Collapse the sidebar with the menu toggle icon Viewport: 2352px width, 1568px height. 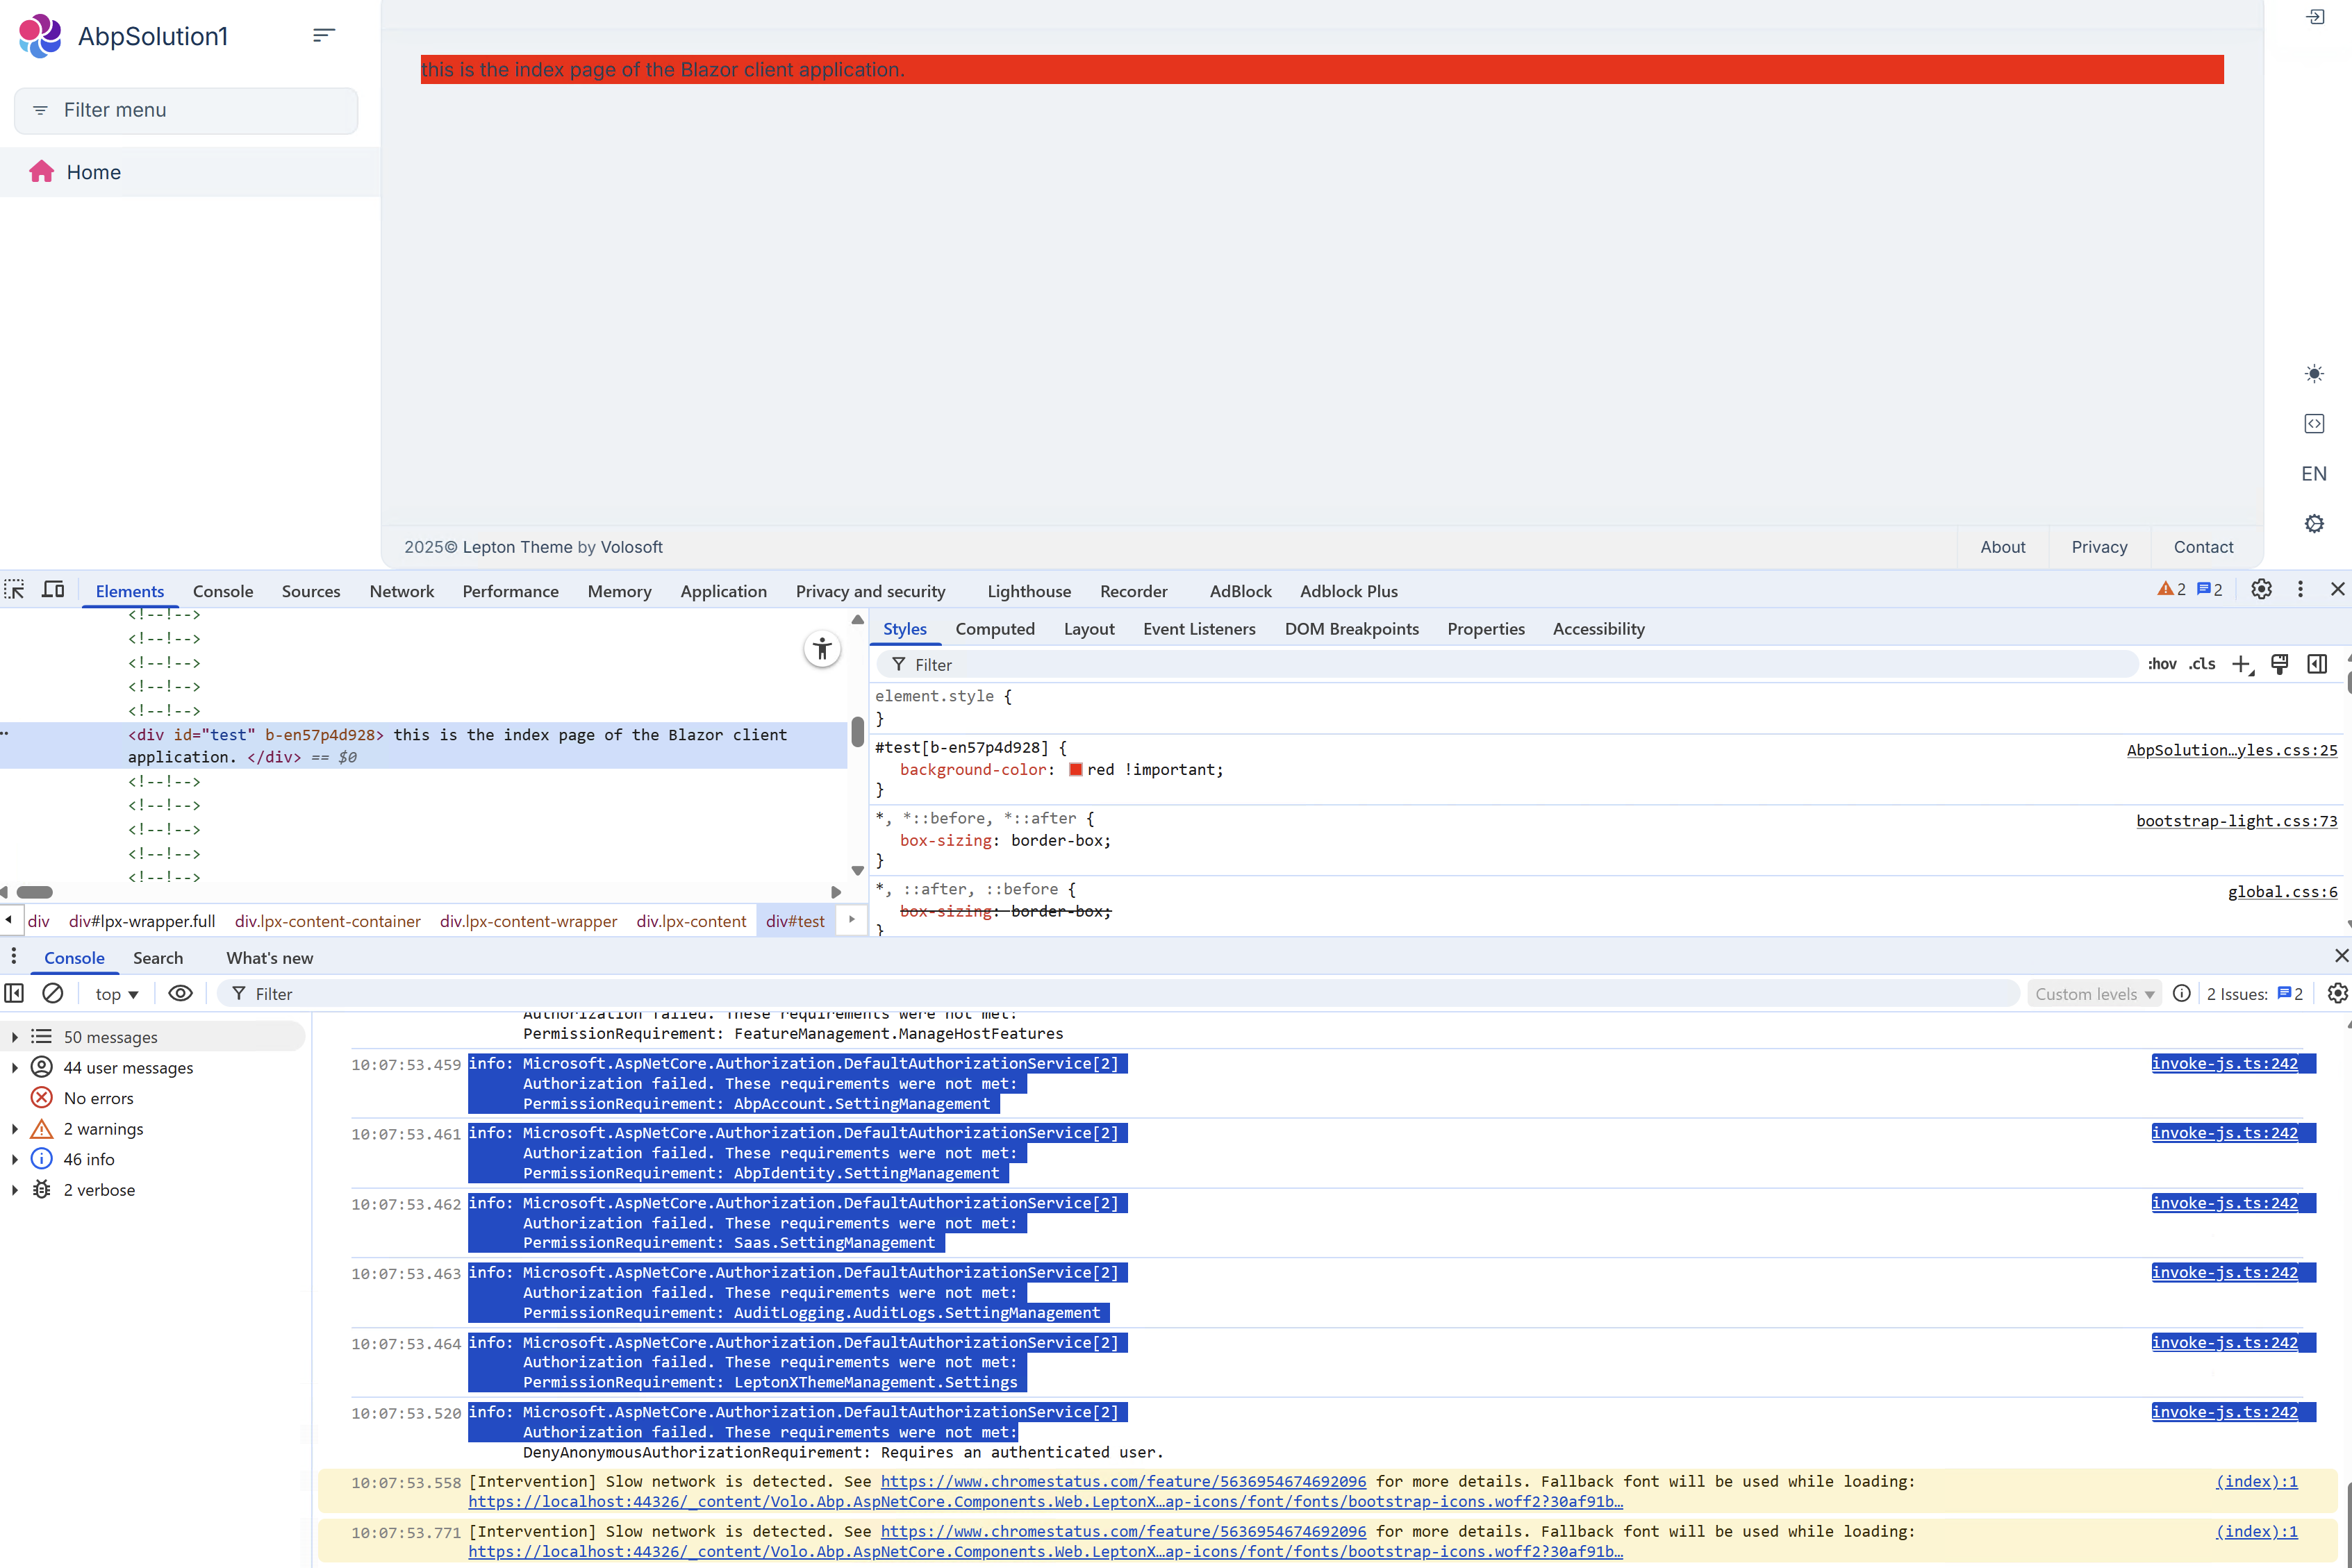323,35
